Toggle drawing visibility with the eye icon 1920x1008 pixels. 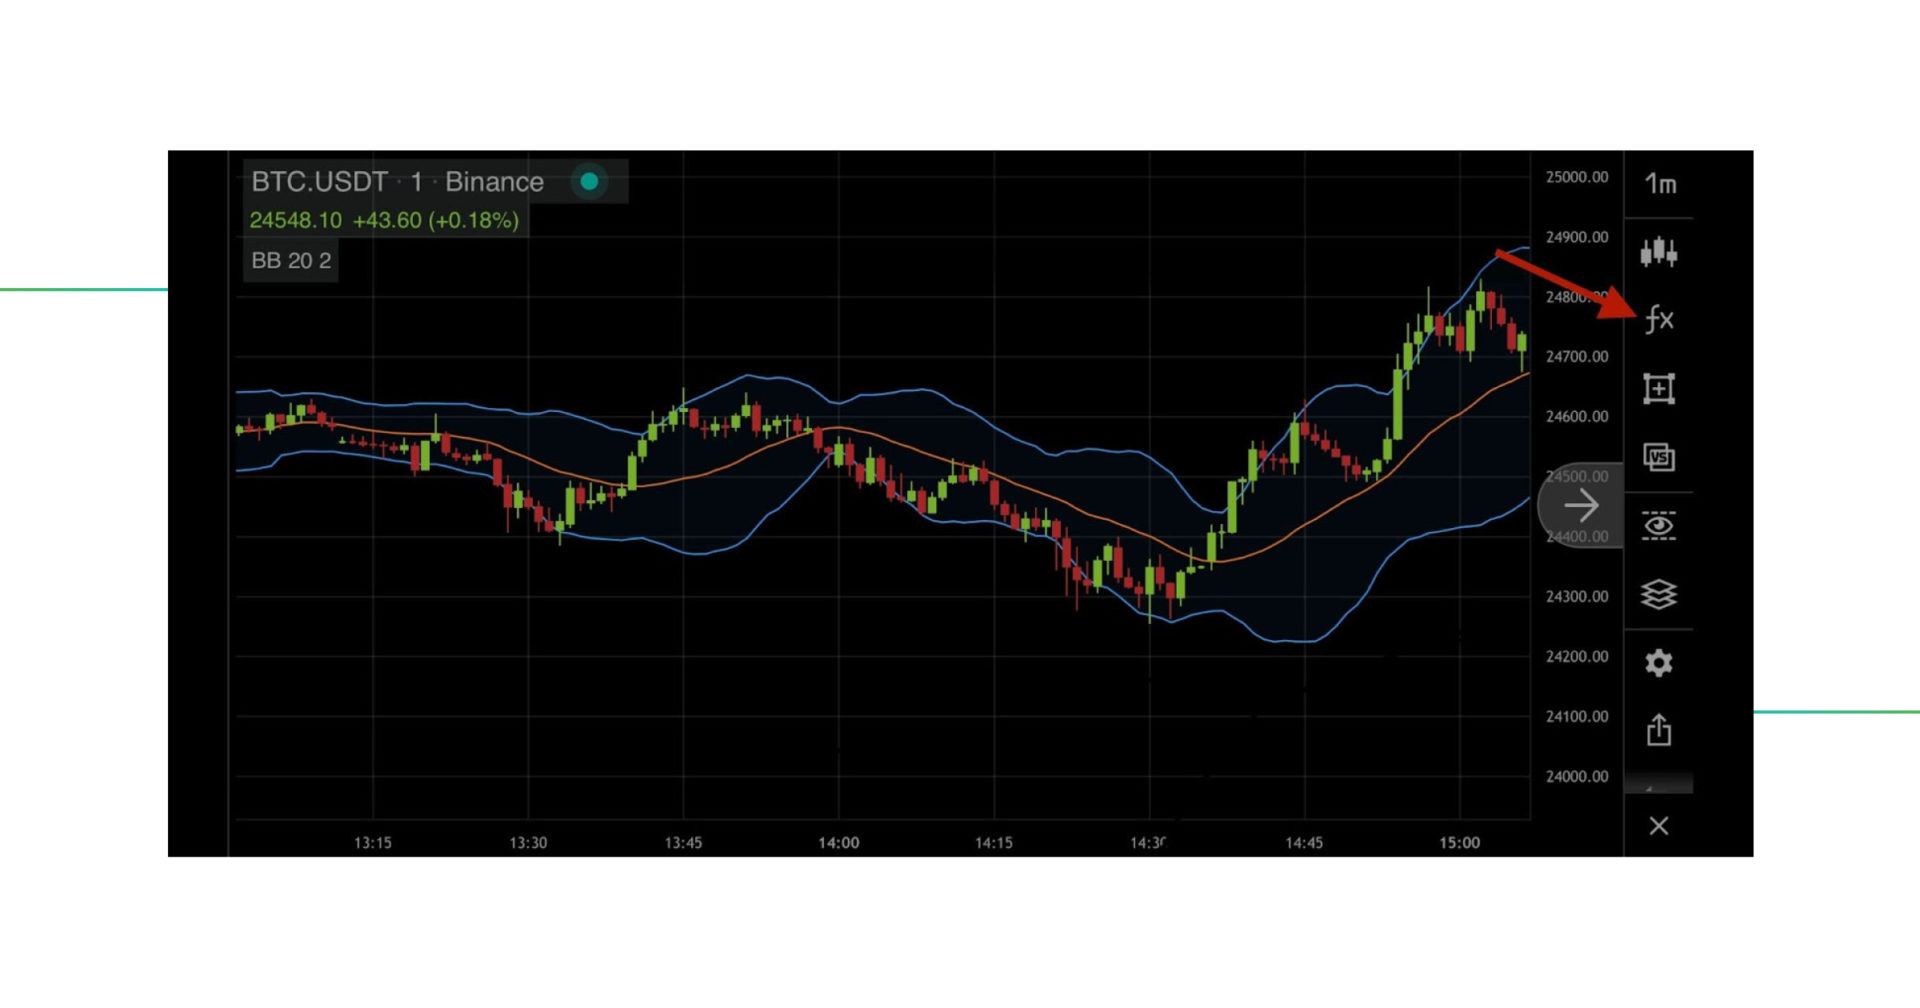pyautogui.click(x=1659, y=524)
